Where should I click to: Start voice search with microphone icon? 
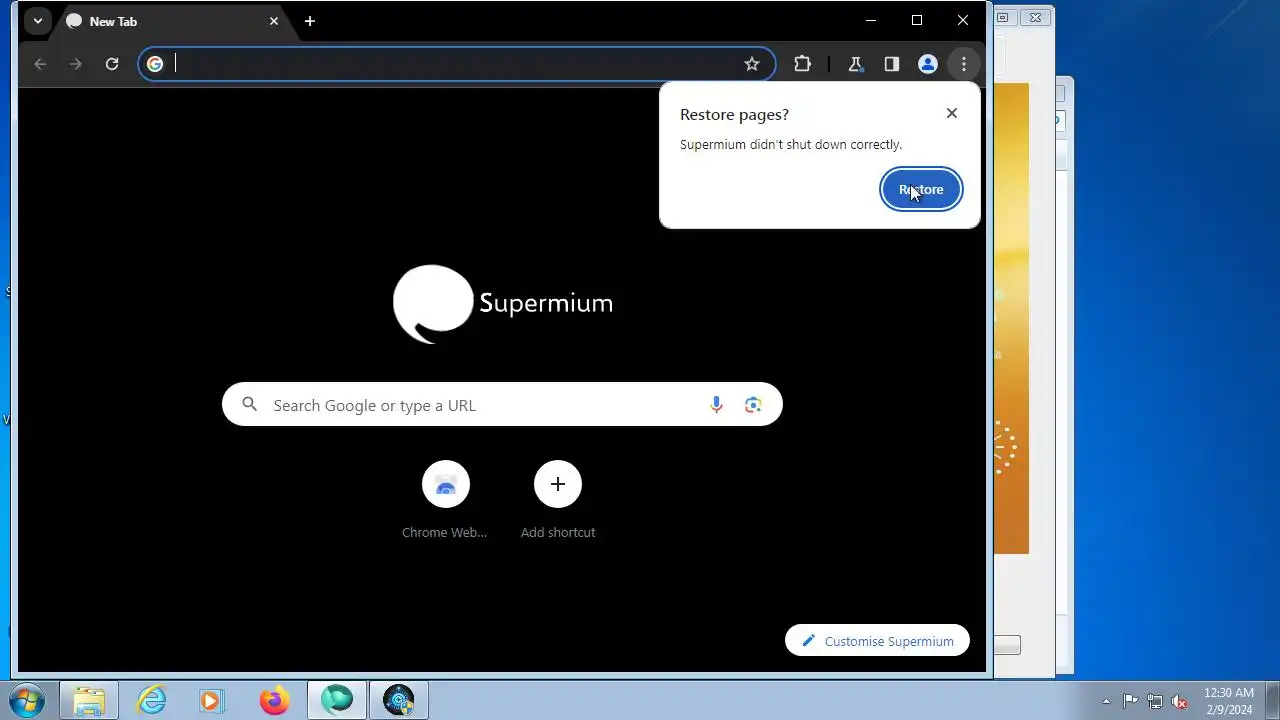(x=716, y=405)
